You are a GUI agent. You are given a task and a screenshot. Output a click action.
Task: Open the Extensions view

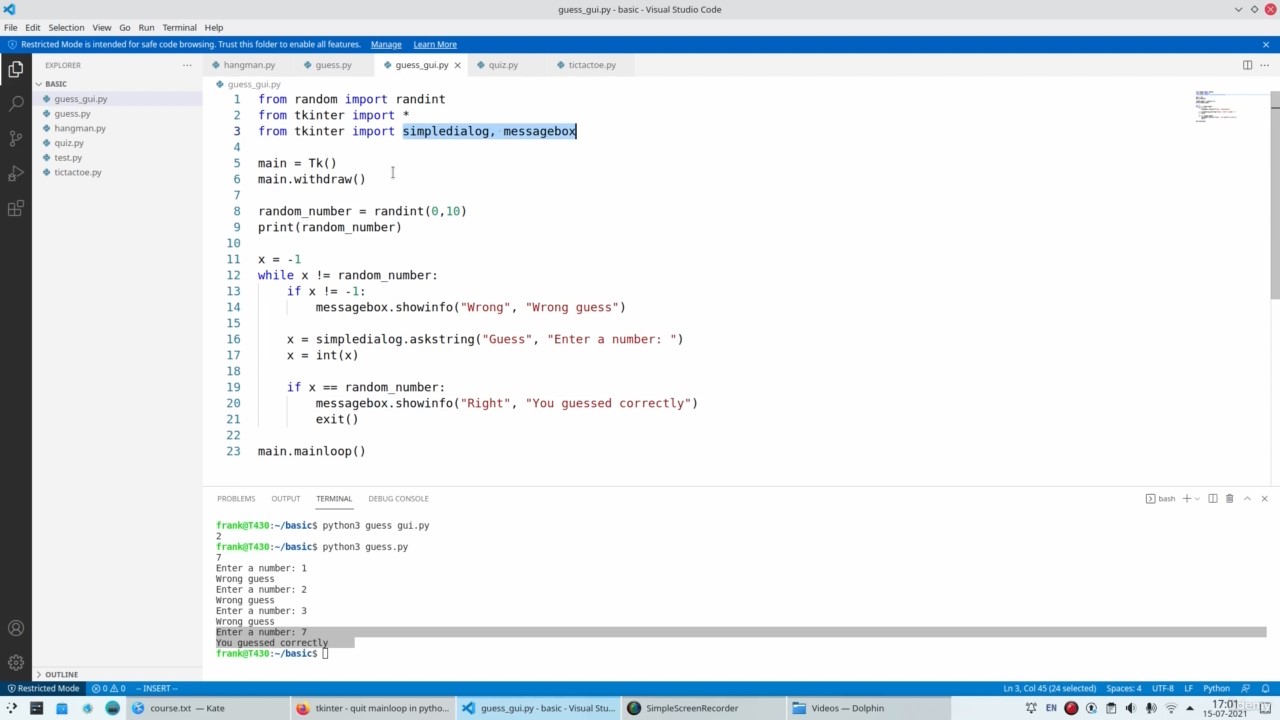tap(16, 209)
